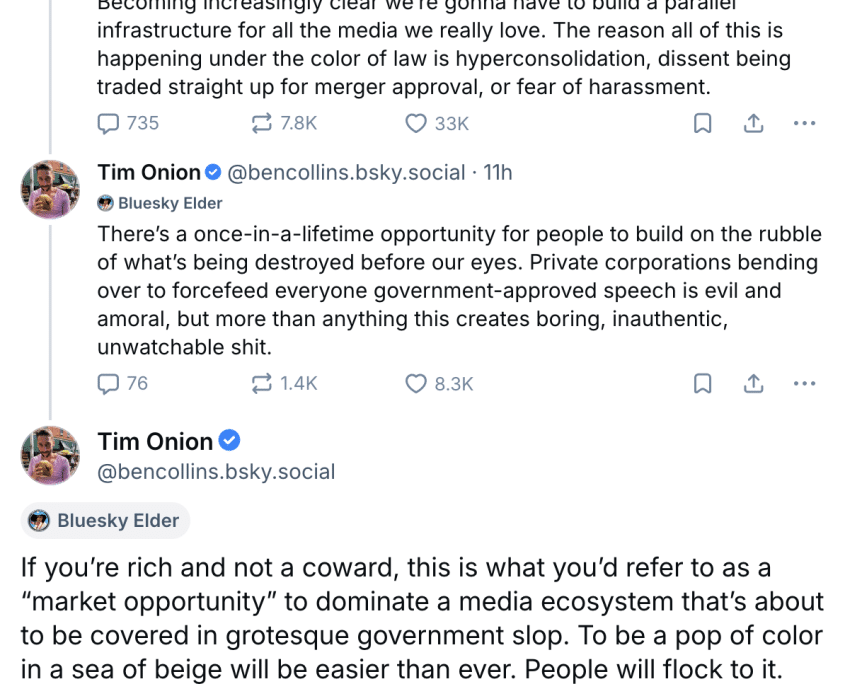Like the post with 33K likes
The image size is (845, 684).
pyautogui.click(x=416, y=123)
